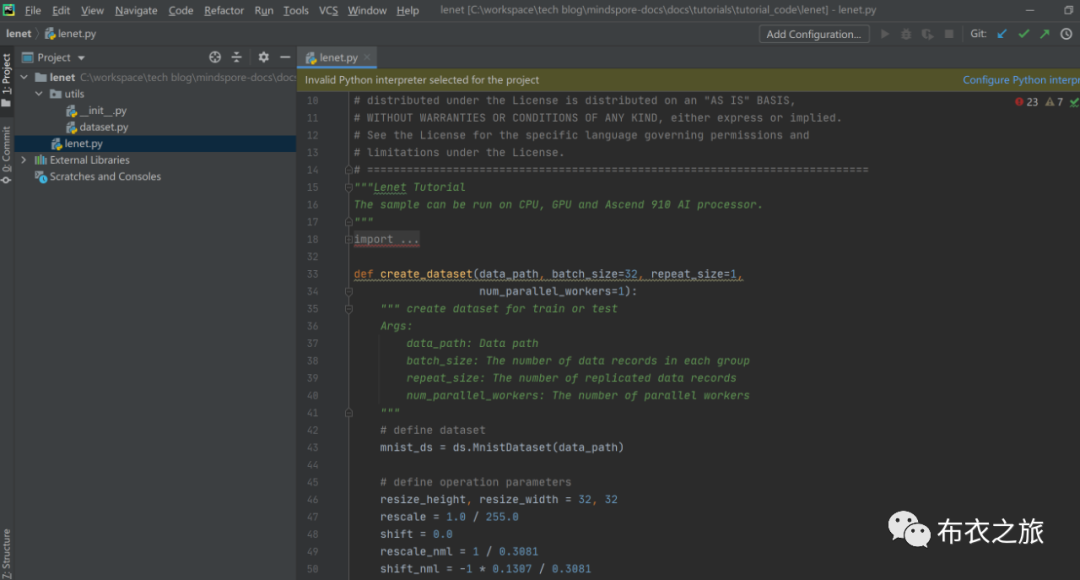Viewport: 1080px width, 580px height.
Task: Click the Run configuration play icon
Action: 885,34
